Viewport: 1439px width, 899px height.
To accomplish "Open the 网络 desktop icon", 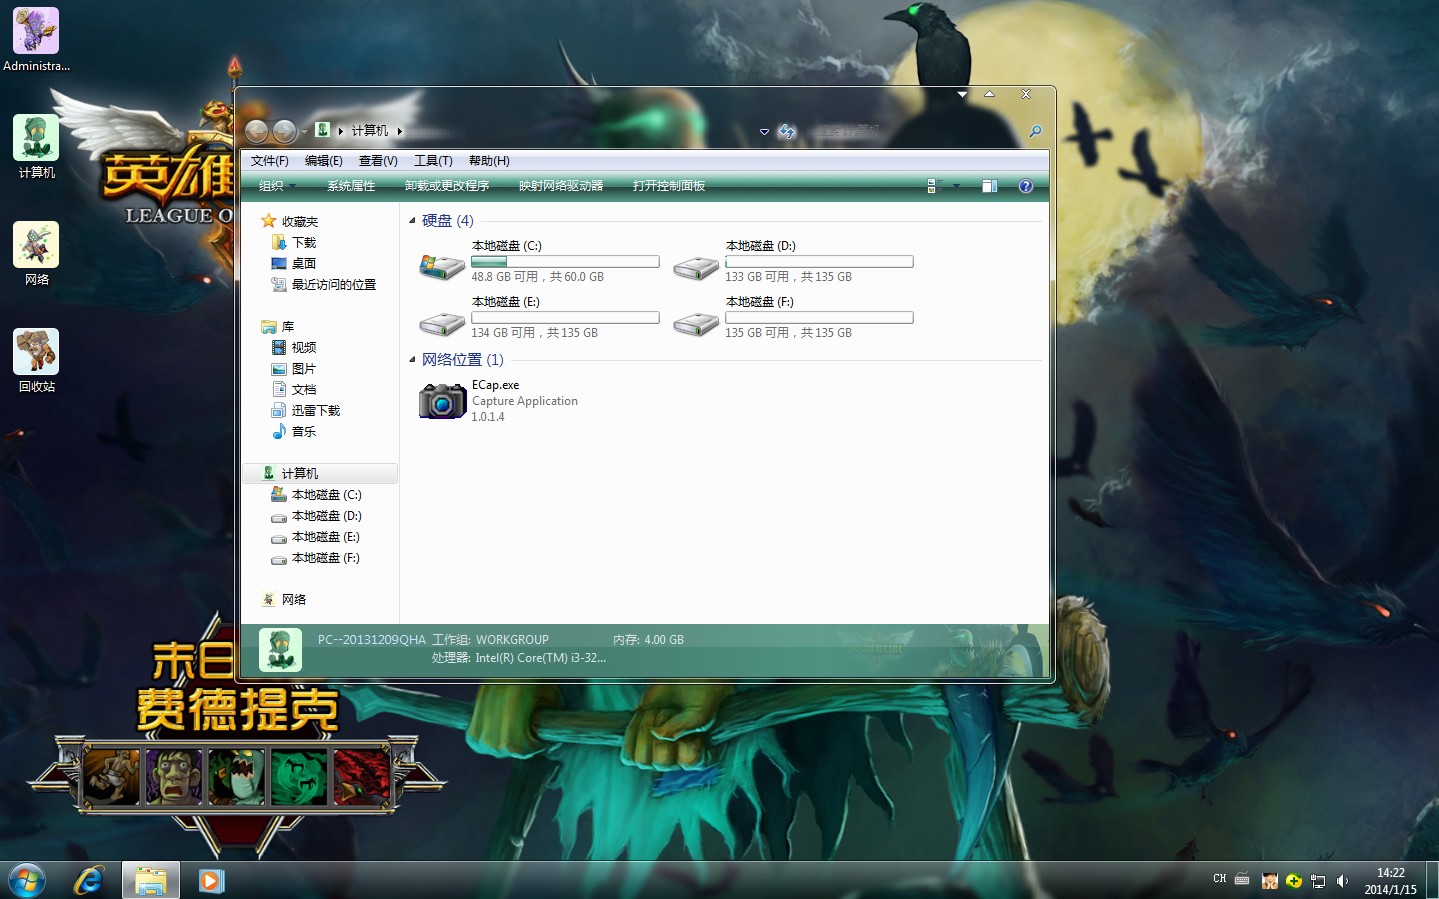I will click(x=36, y=254).
